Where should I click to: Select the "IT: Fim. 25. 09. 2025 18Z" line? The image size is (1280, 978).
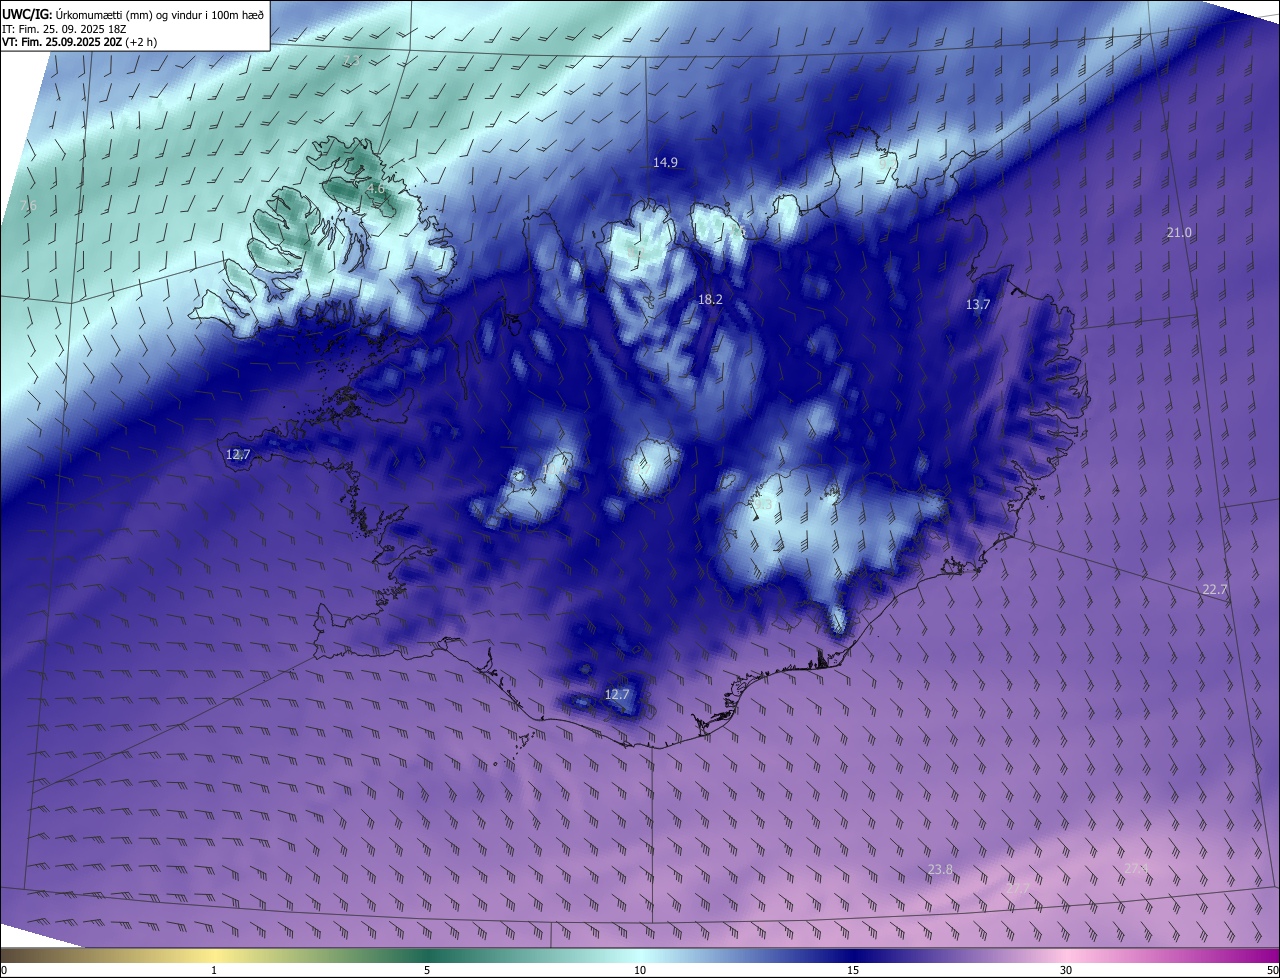pos(66,28)
